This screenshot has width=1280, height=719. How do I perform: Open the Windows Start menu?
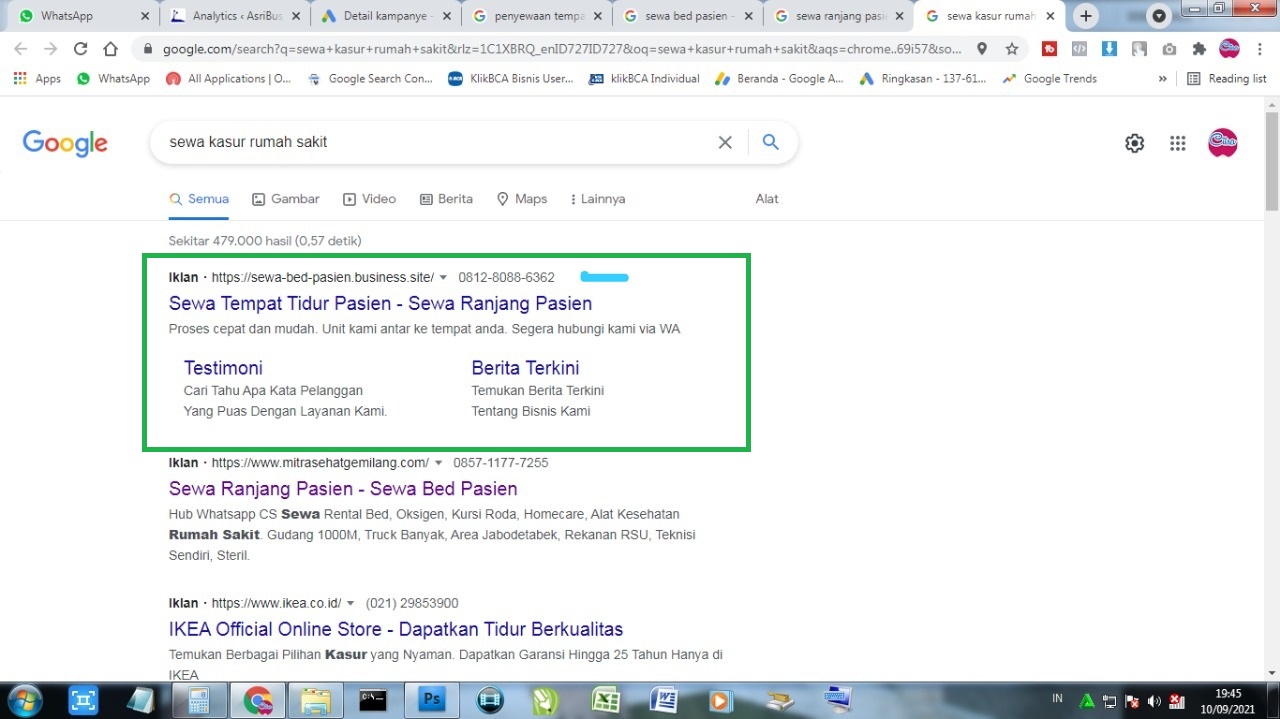24,700
